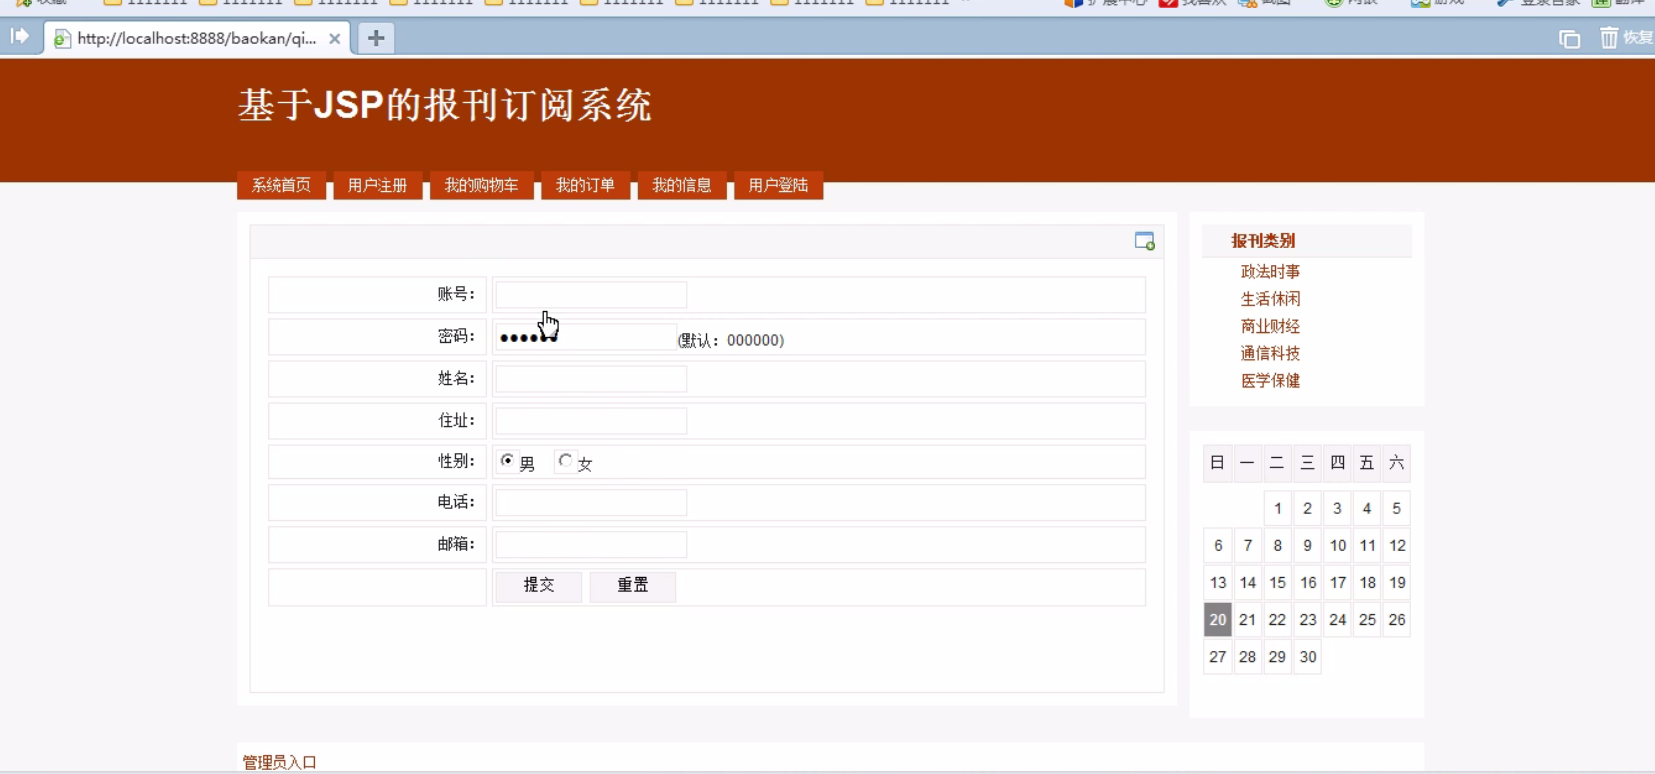Select calendar date 20

coord(1217,620)
